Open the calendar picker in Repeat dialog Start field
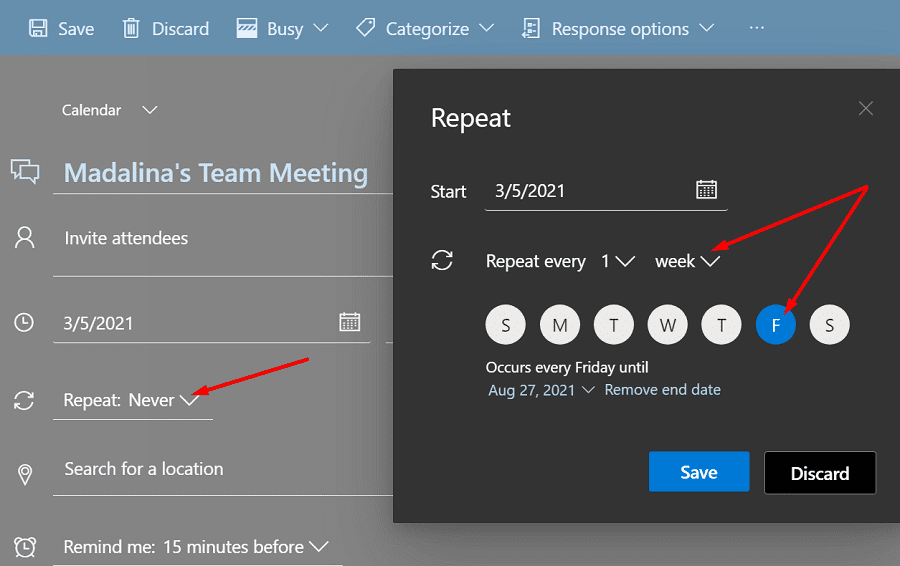Screen dimensions: 900x566 click(x=706, y=189)
